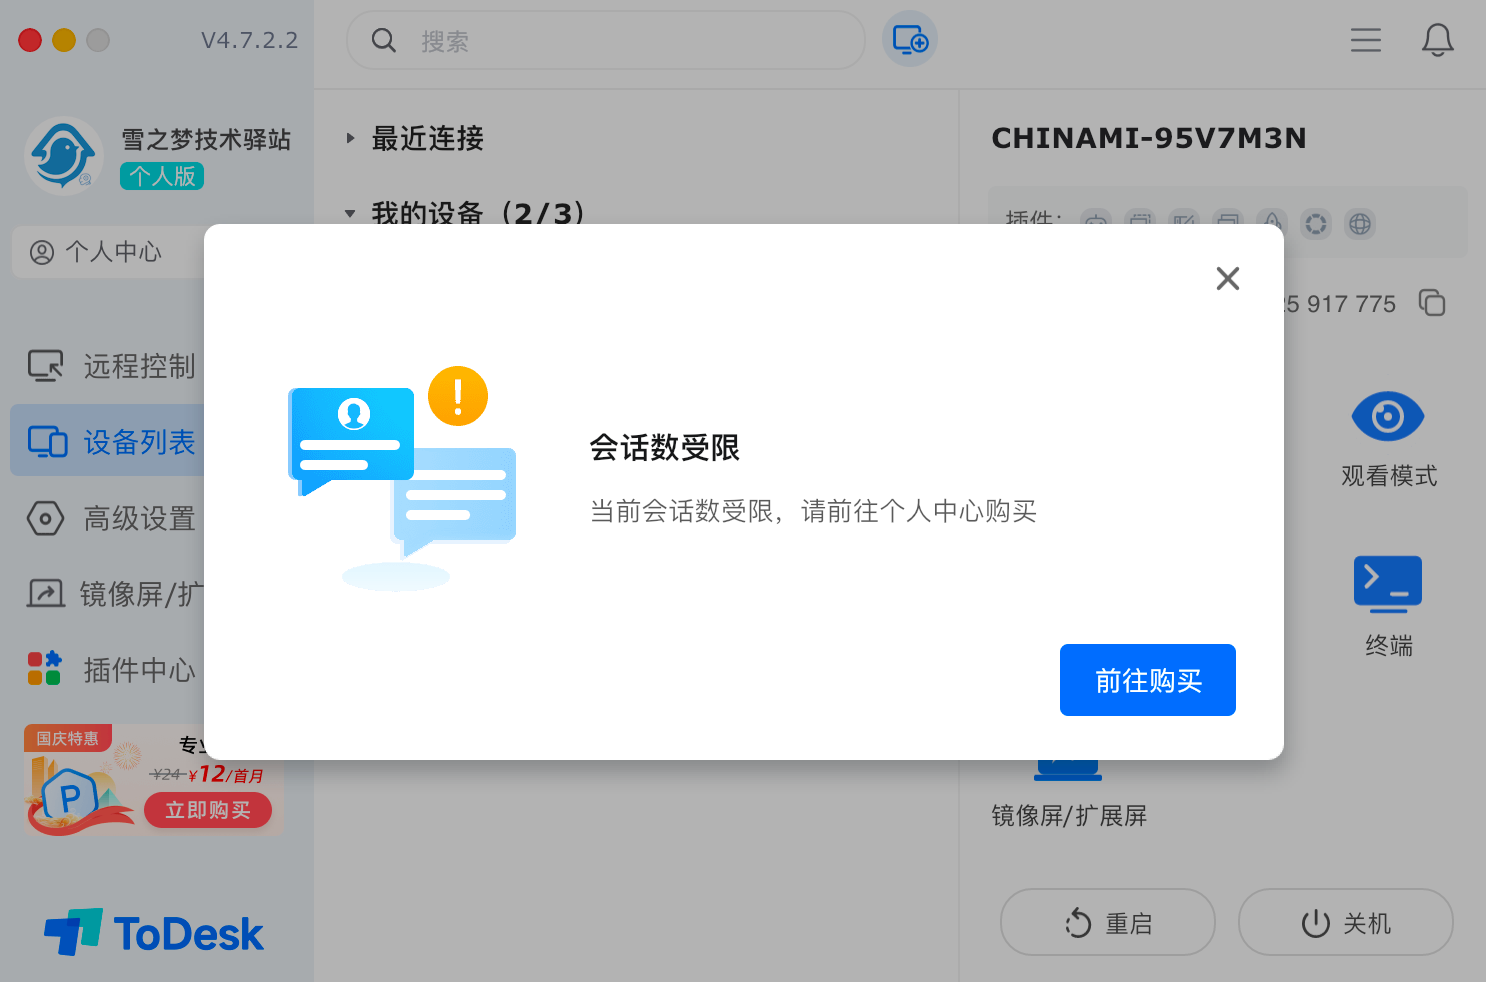Click the 关机 shutdown button
The image size is (1486, 982).
click(x=1345, y=923)
